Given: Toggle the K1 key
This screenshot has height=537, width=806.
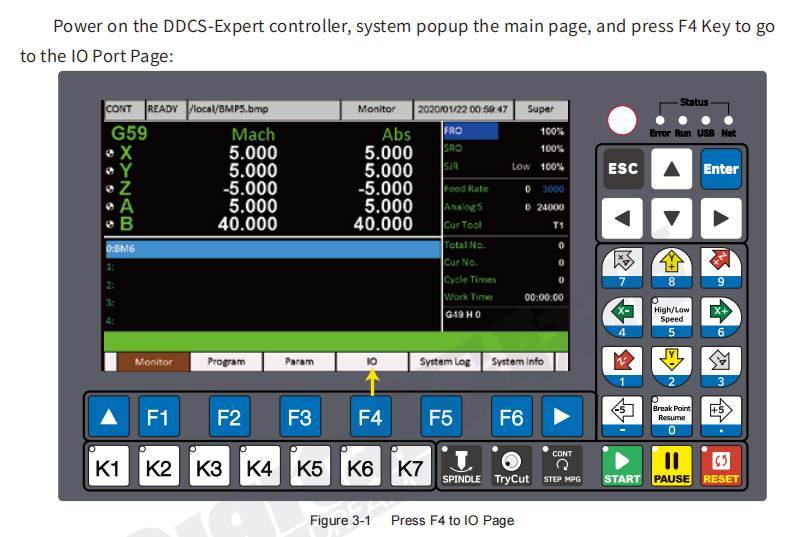Looking at the screenshot, I should pyautogui.click(x=108, y=467).
